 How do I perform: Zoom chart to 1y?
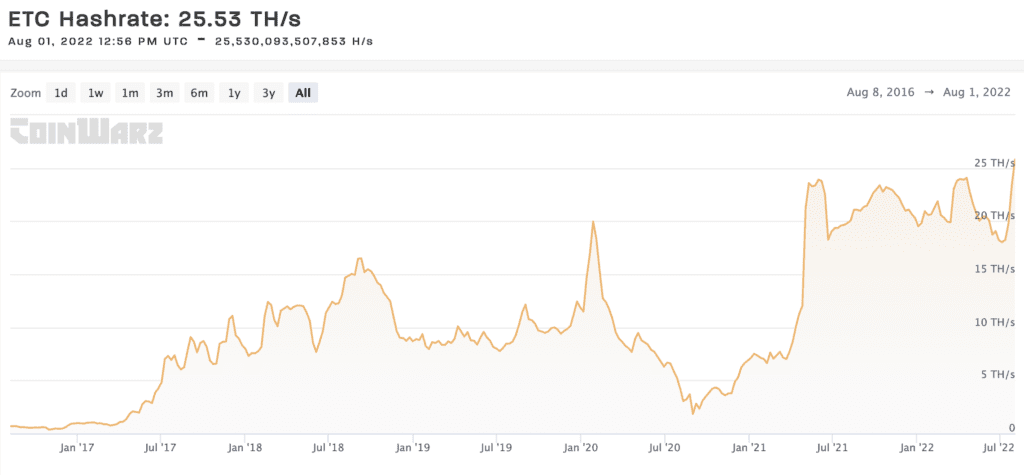pos(234,93)
